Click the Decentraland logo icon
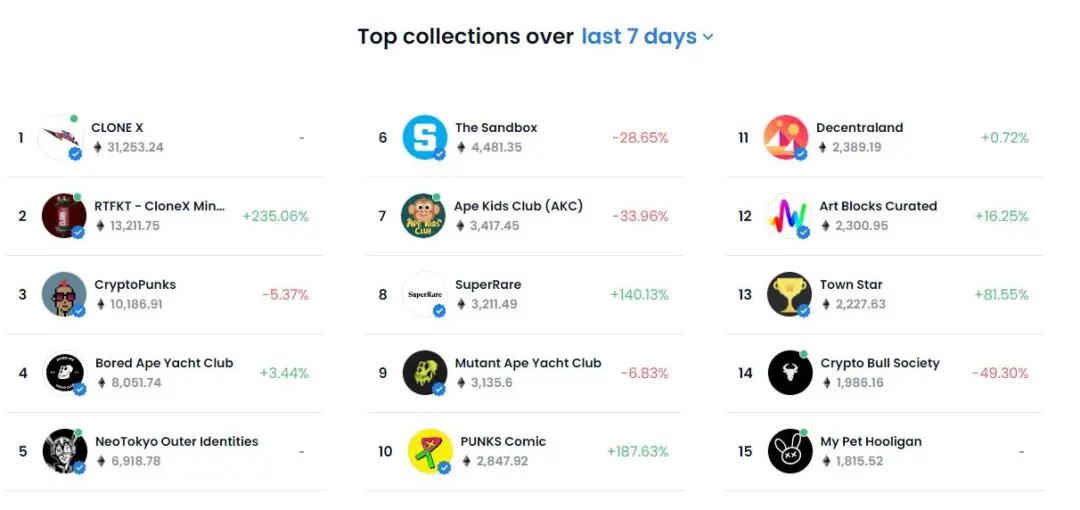This screenshot has width=1080, height=510. [x=785, y=137]
